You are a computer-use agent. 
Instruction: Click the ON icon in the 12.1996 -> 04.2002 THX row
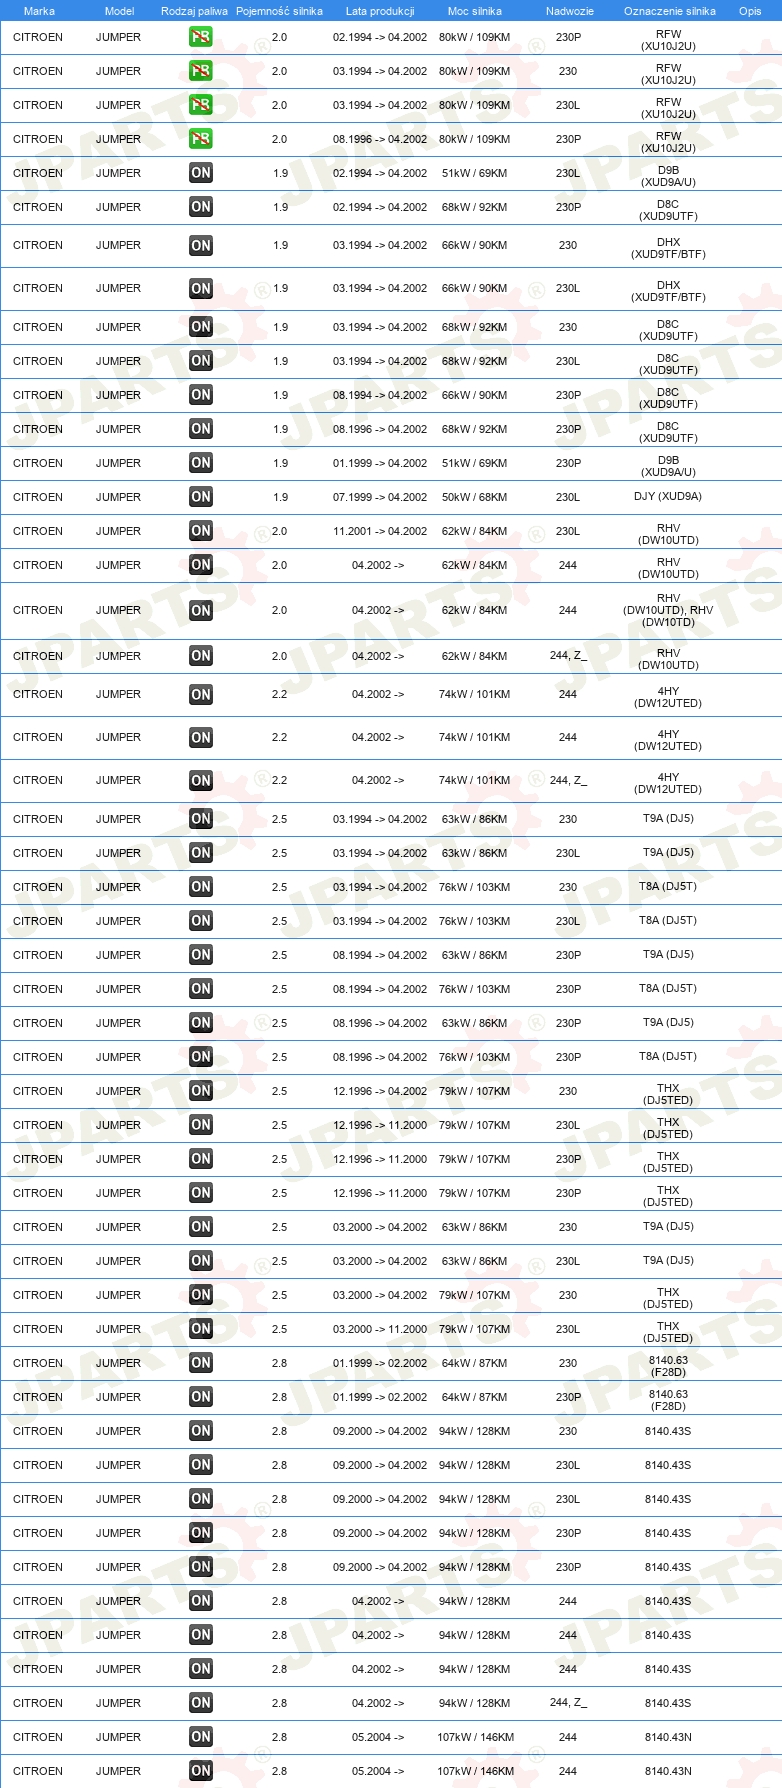[x=201, y=1091]
